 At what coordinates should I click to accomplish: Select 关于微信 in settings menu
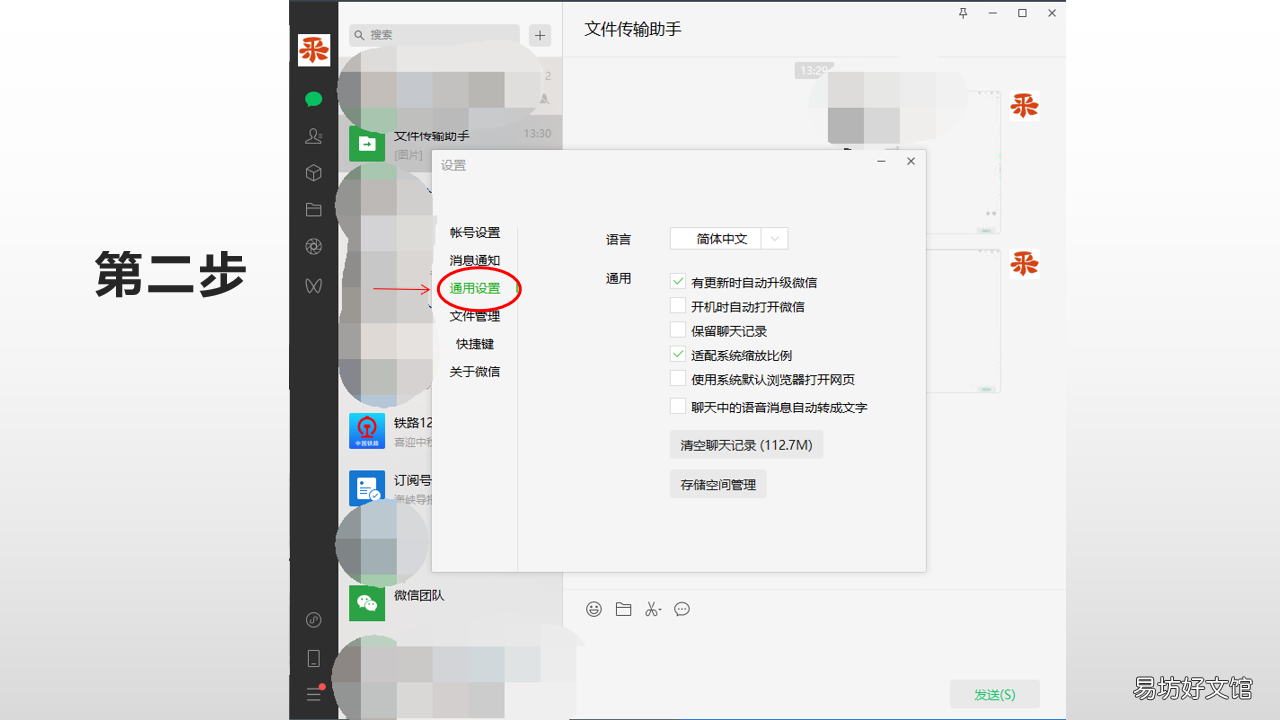point(475,372)
